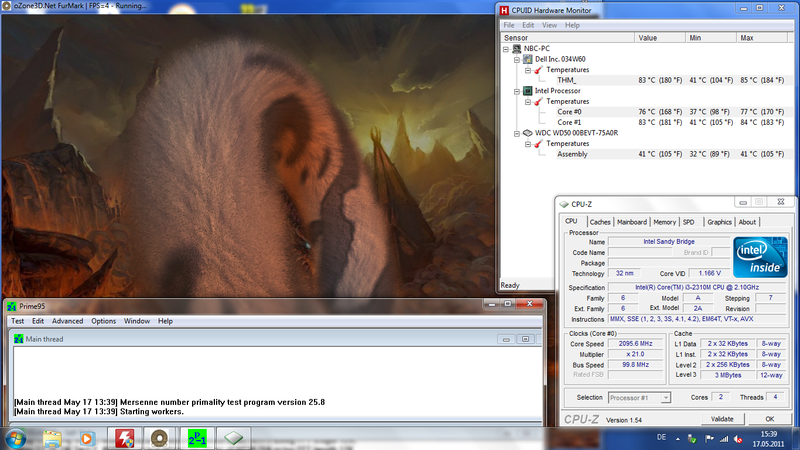
Task: Open the Processor #1 selection dropdown
Action: click(x=665, y=398)
